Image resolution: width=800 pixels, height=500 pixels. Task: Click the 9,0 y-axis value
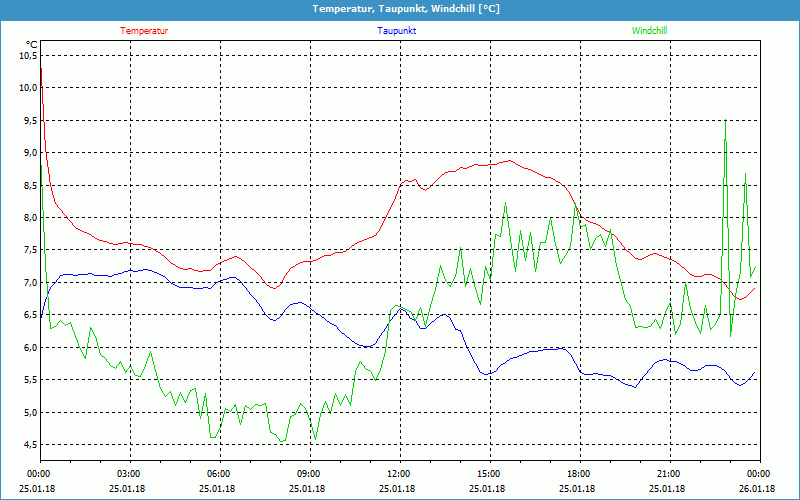pos(30,153)
